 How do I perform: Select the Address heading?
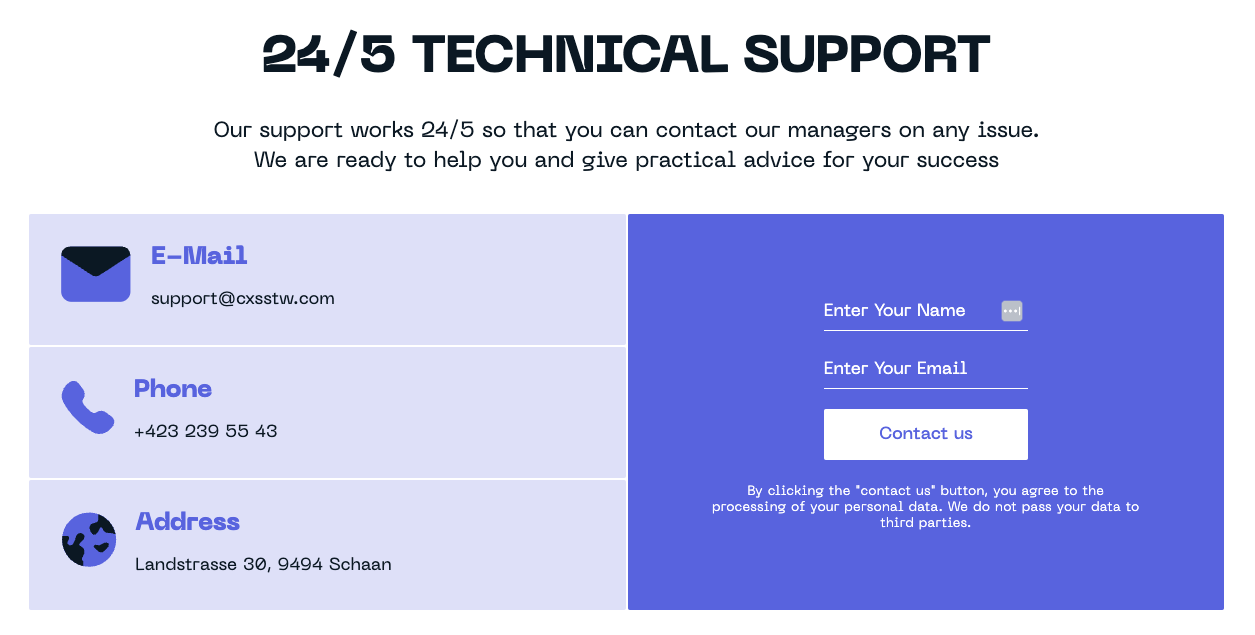coord(187,522)
